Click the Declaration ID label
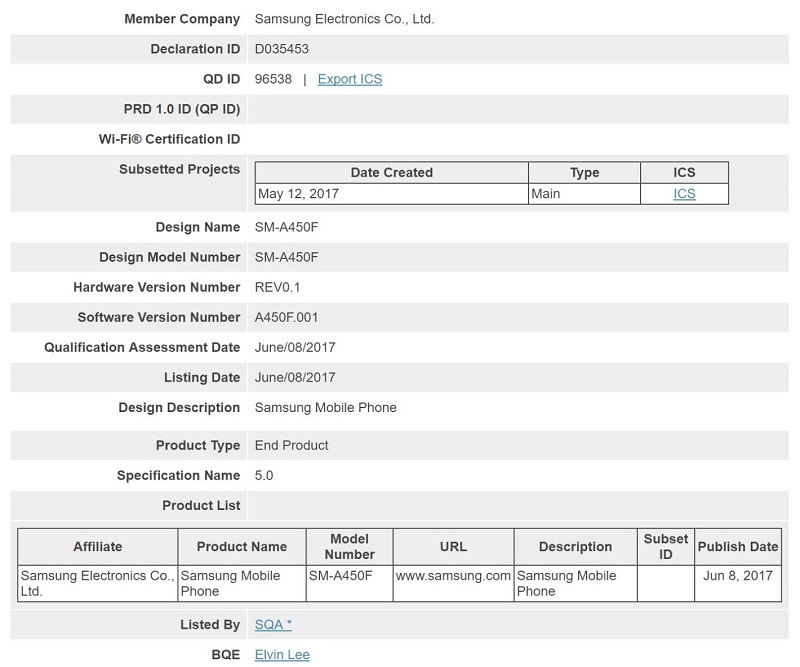 [195, 49]
